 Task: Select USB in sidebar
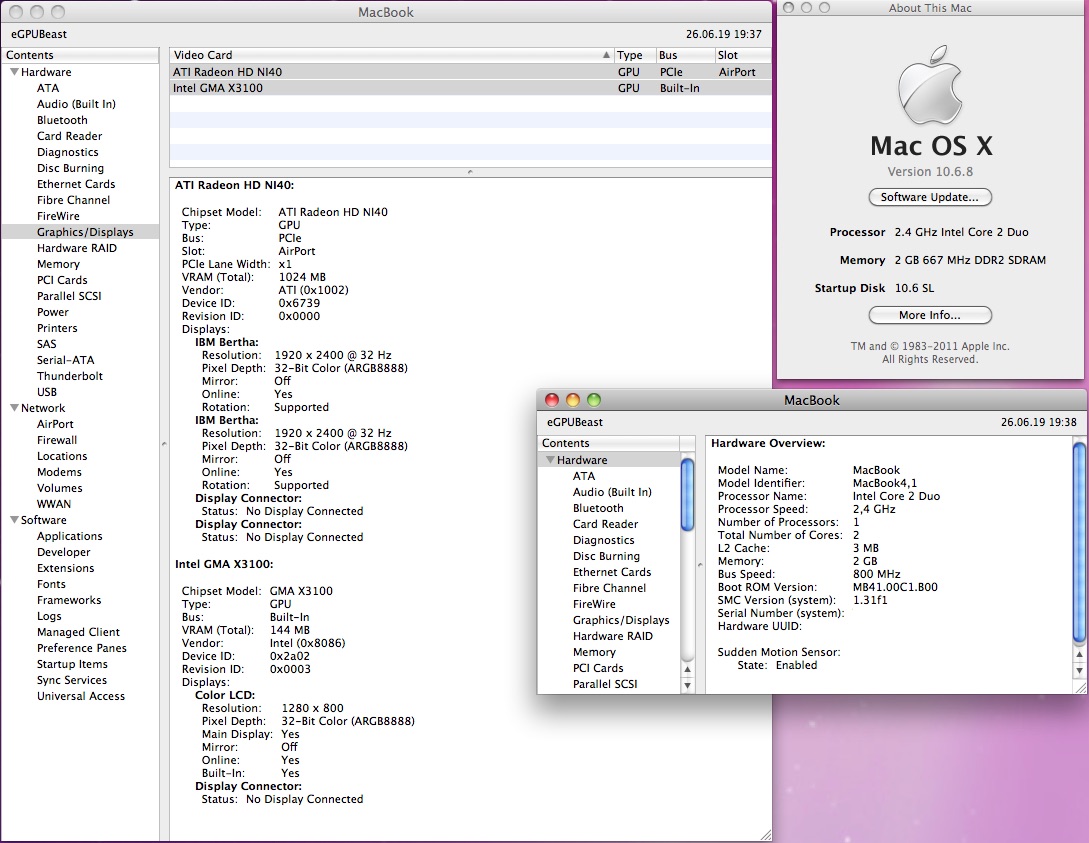pyautogui.click(x=47, y=392)
